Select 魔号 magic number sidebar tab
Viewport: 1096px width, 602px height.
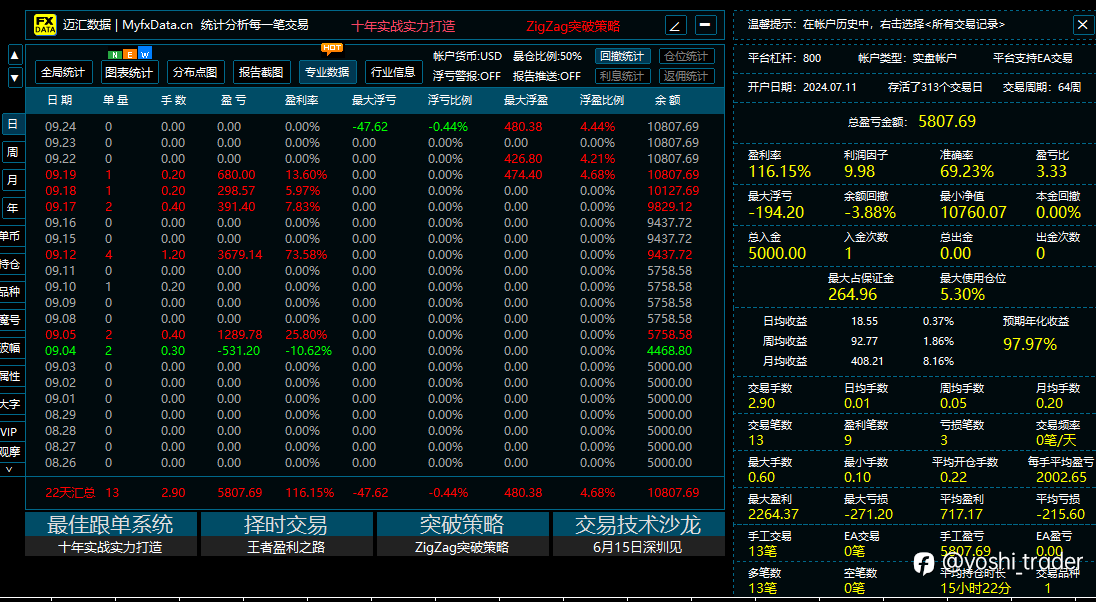tap(10, 320)
